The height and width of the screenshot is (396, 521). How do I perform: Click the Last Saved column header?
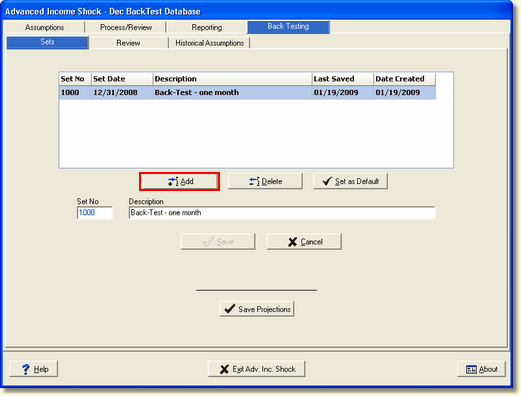(343, 79)
